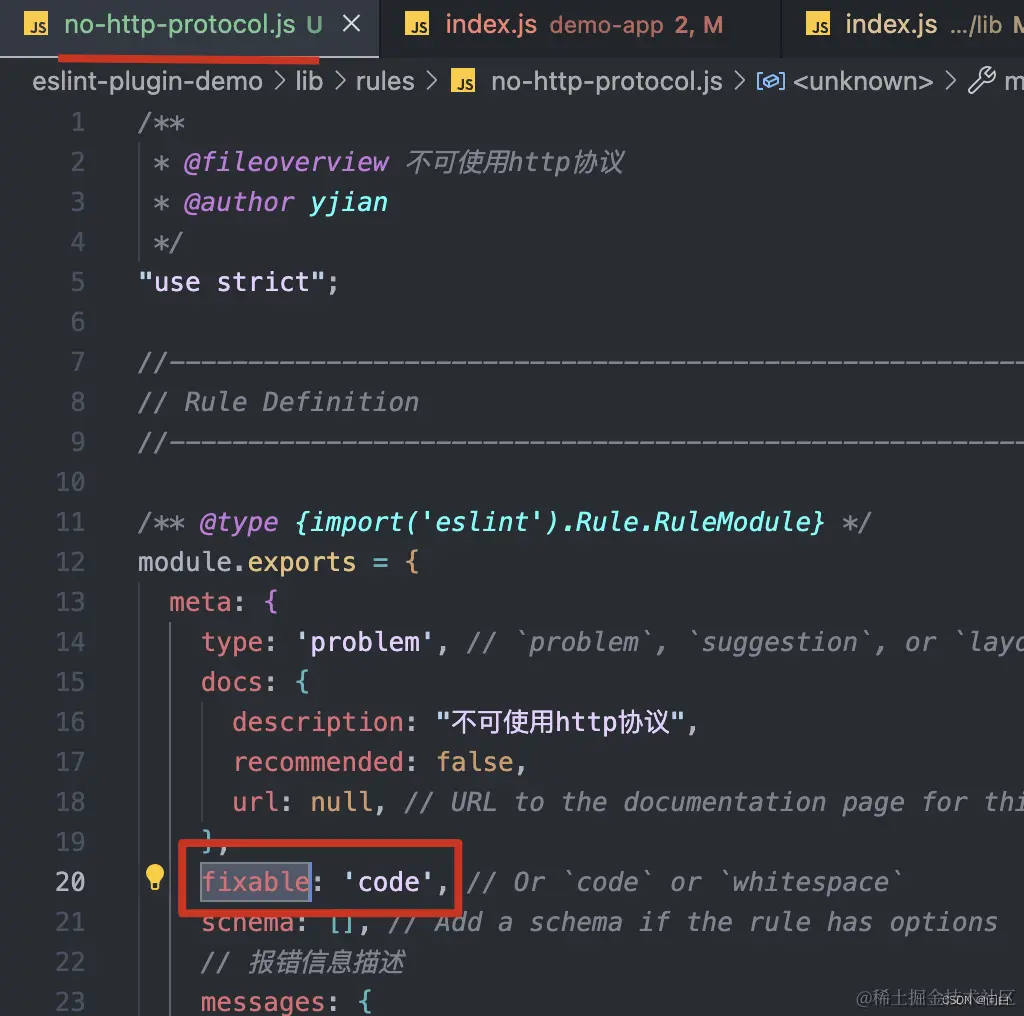The height and width of the screenshot is (1016, 1024).
Task: Open the <unknown> symbol breadcrumb
Action: (863, 82)
